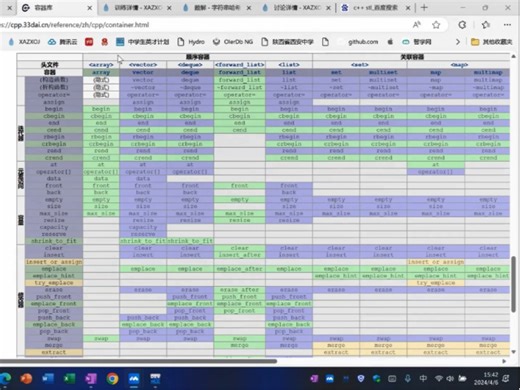Viewport: 520px width, 390px height.
Task: Click the <forward_list> header link
Action: (240, 65)
